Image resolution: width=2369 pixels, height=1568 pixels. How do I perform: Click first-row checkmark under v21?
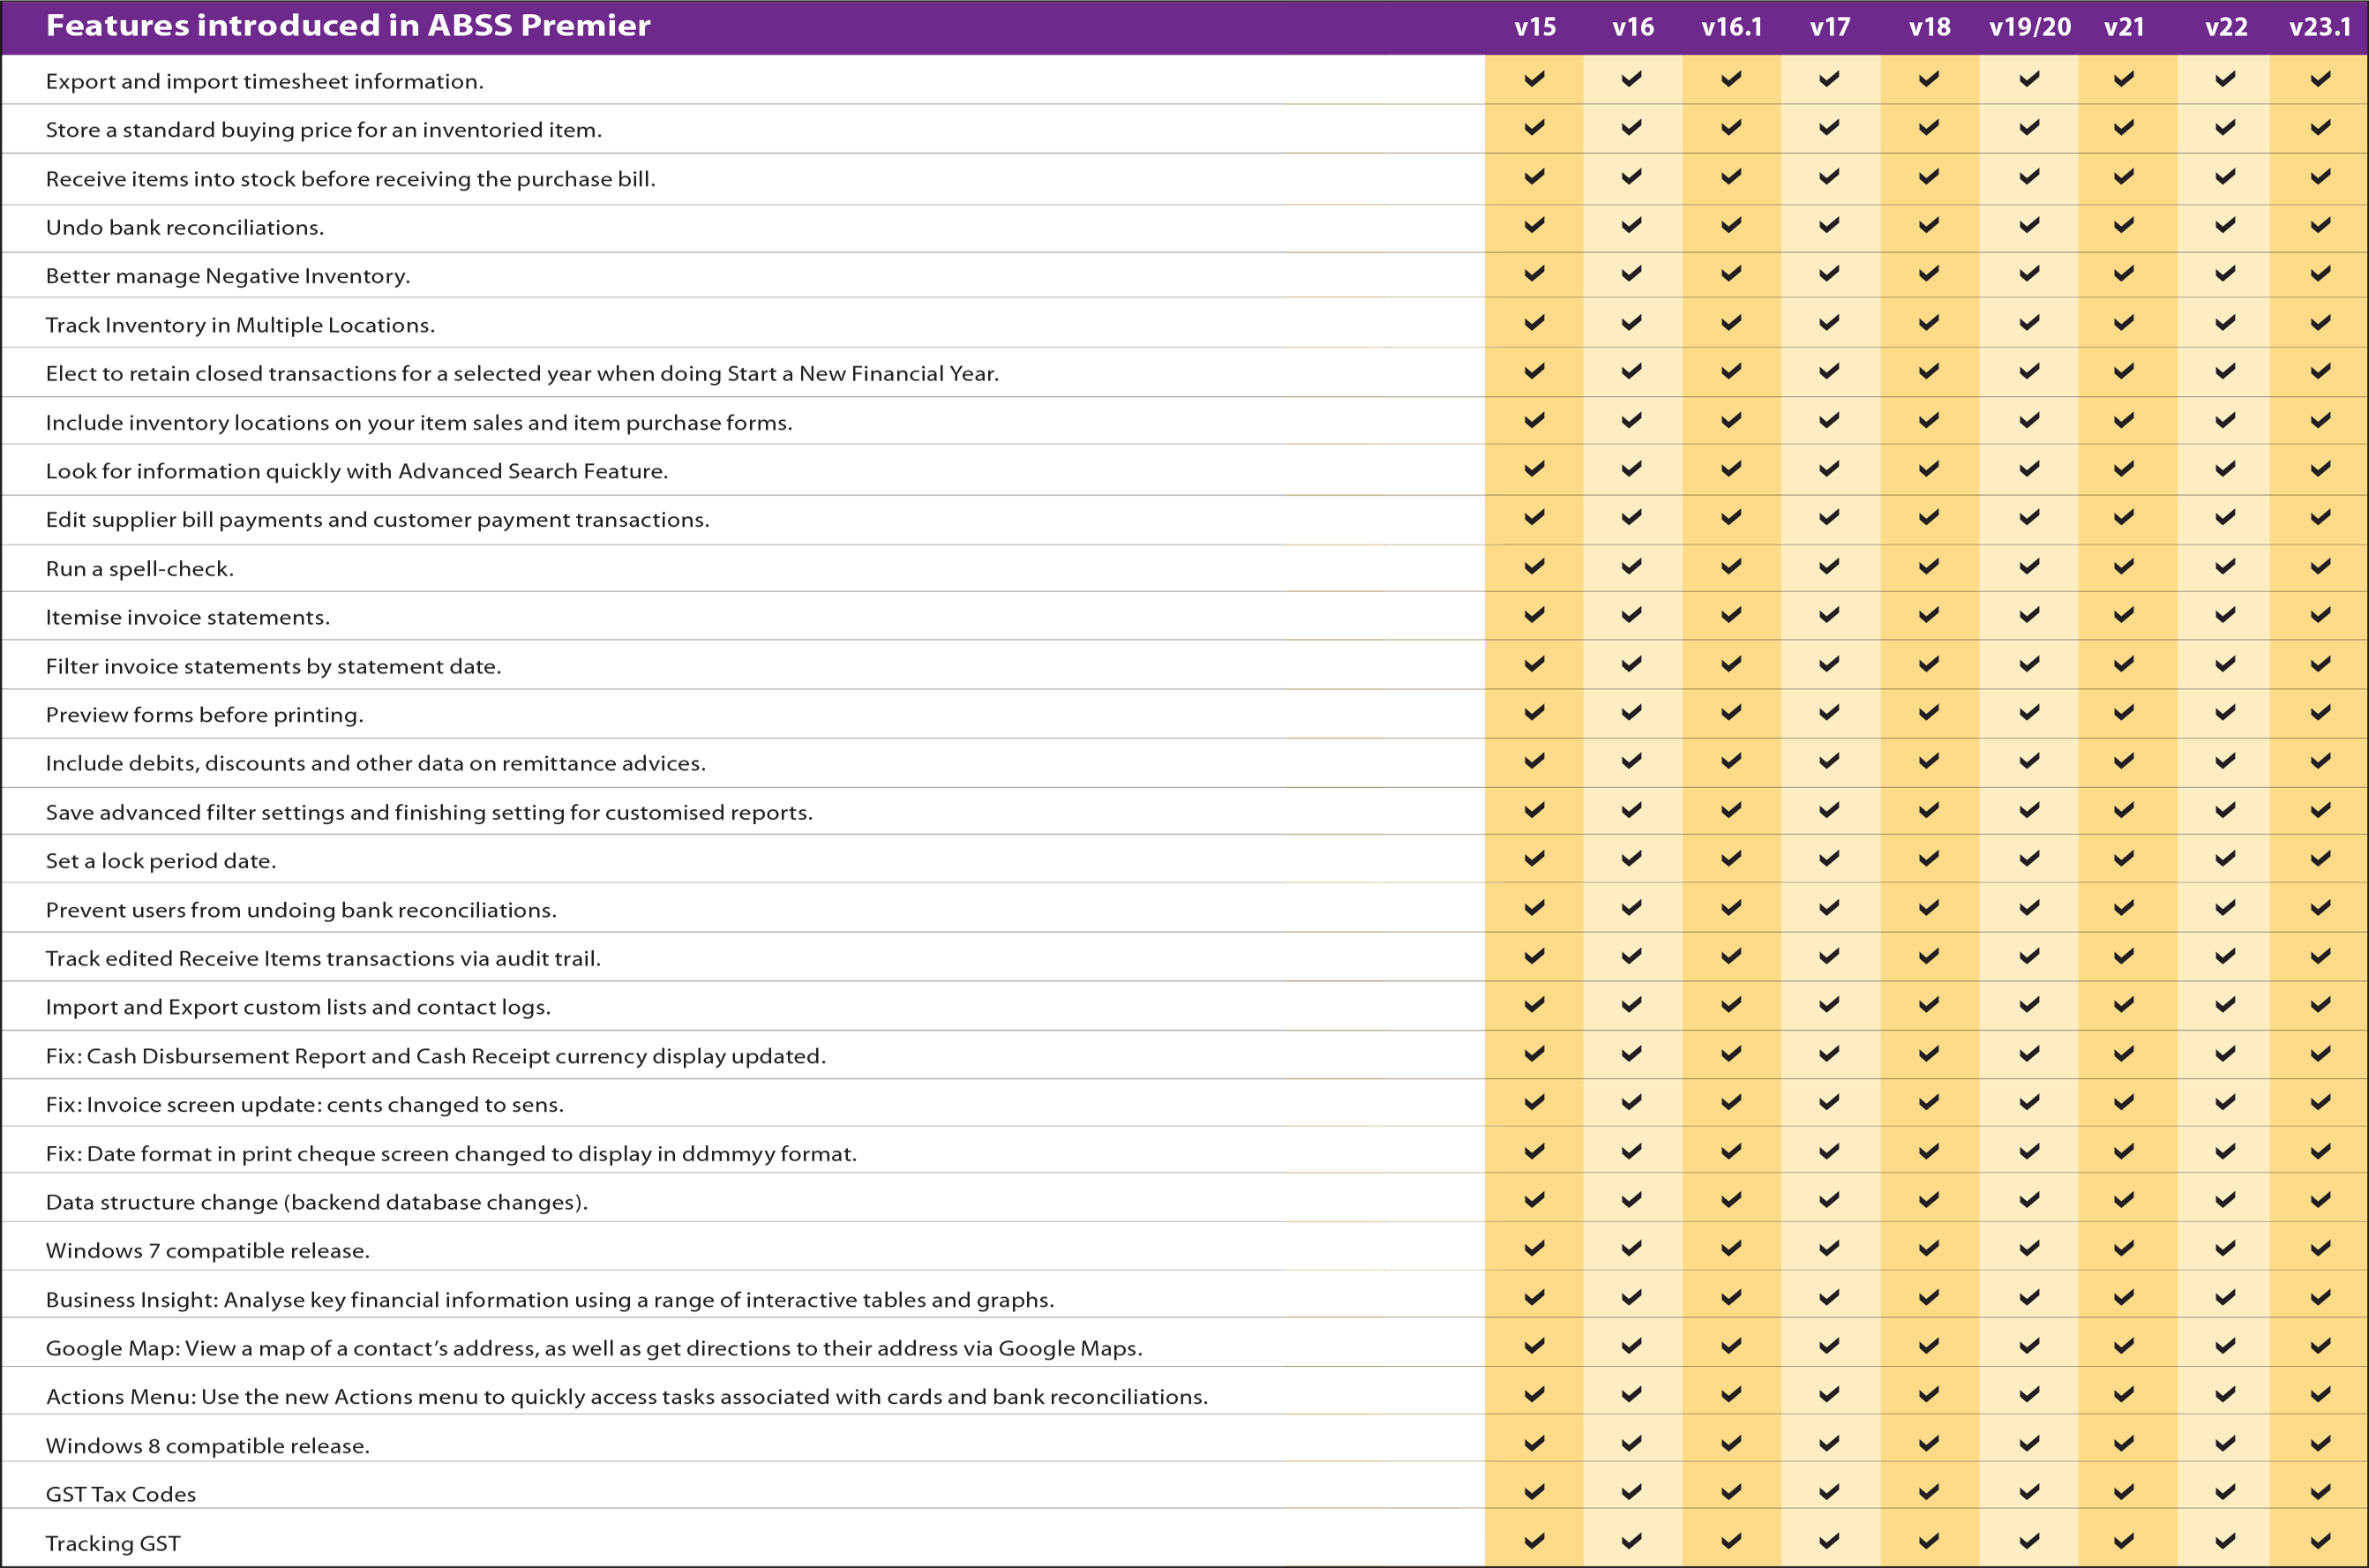(2124, 78)
